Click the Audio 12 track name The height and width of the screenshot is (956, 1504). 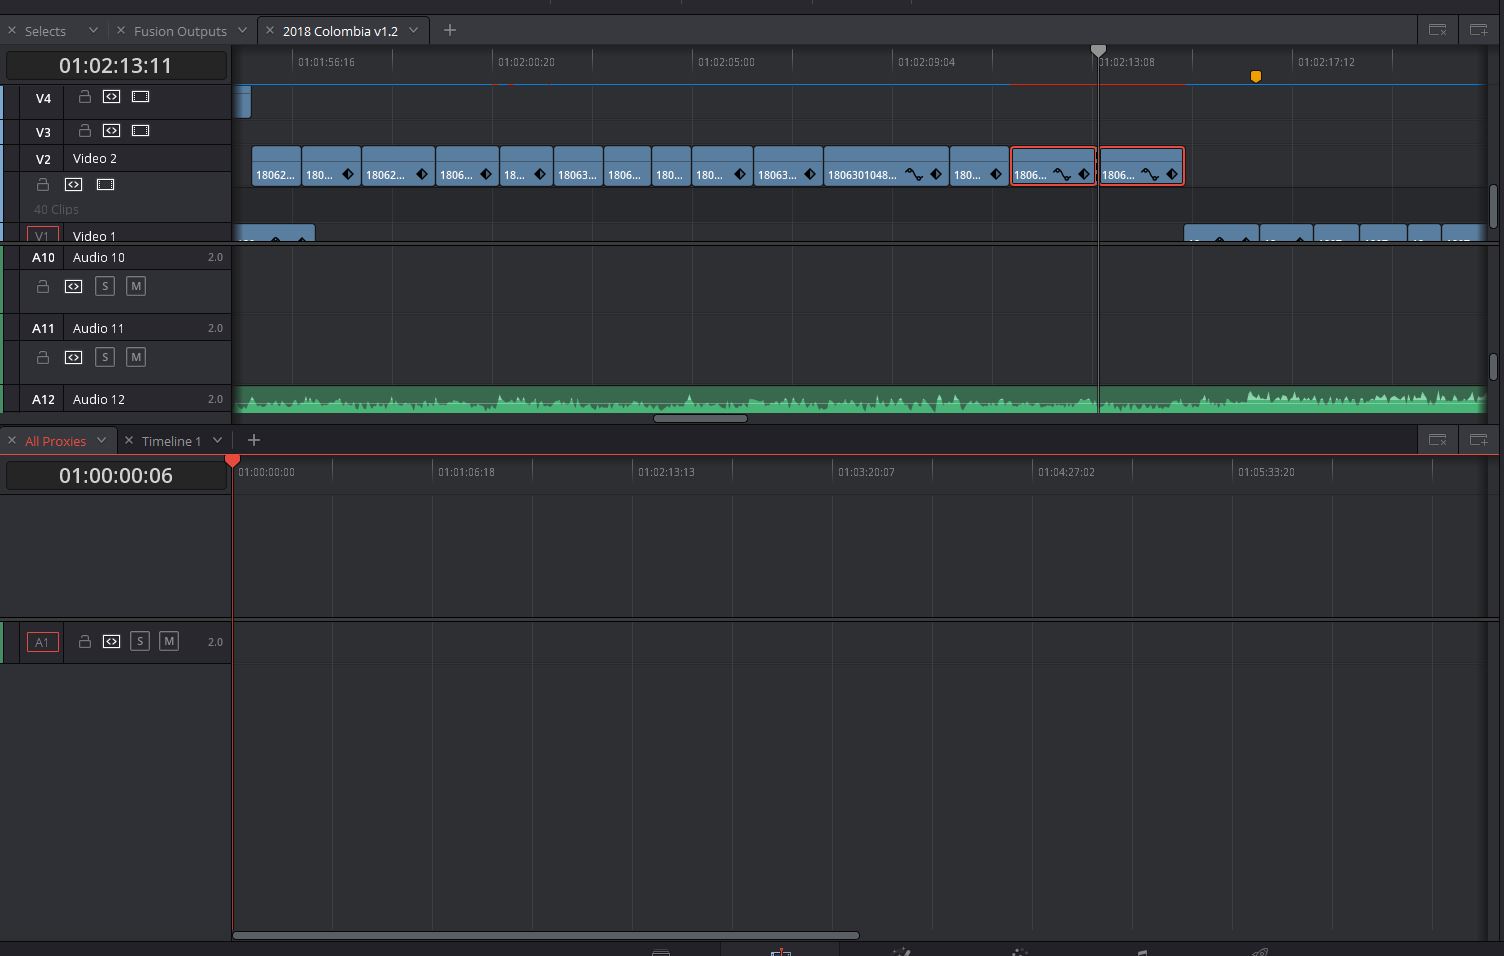(98, 399)
